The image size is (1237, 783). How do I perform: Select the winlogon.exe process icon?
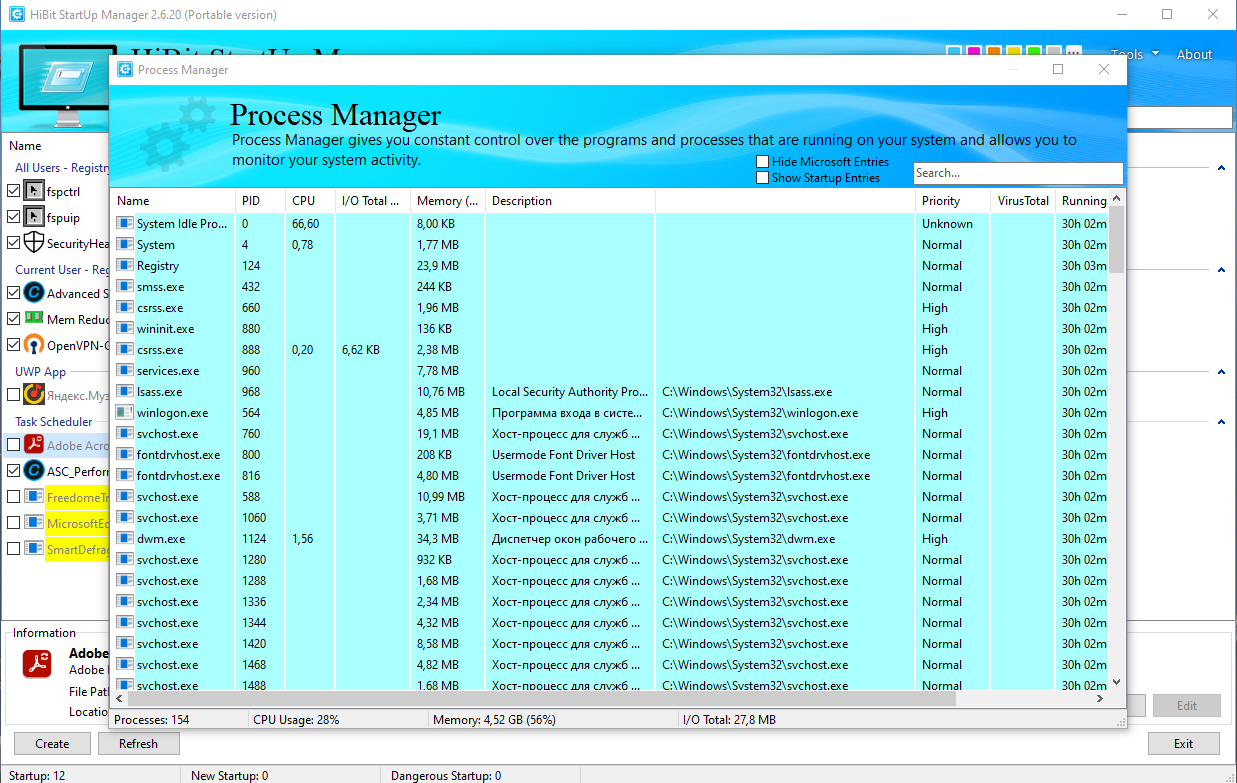(124, 413)
